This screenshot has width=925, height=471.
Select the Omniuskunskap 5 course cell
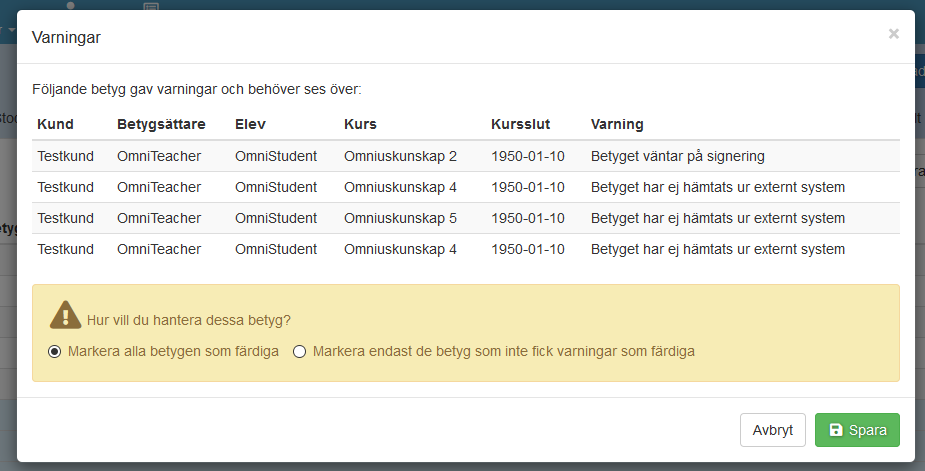click(400, 218)
